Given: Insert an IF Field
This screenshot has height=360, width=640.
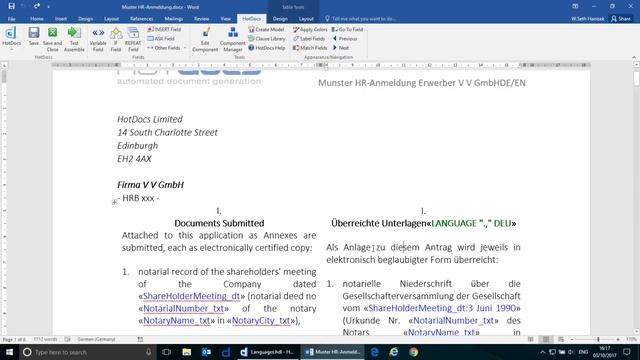Looking at the screenshot, I should 116,39.
